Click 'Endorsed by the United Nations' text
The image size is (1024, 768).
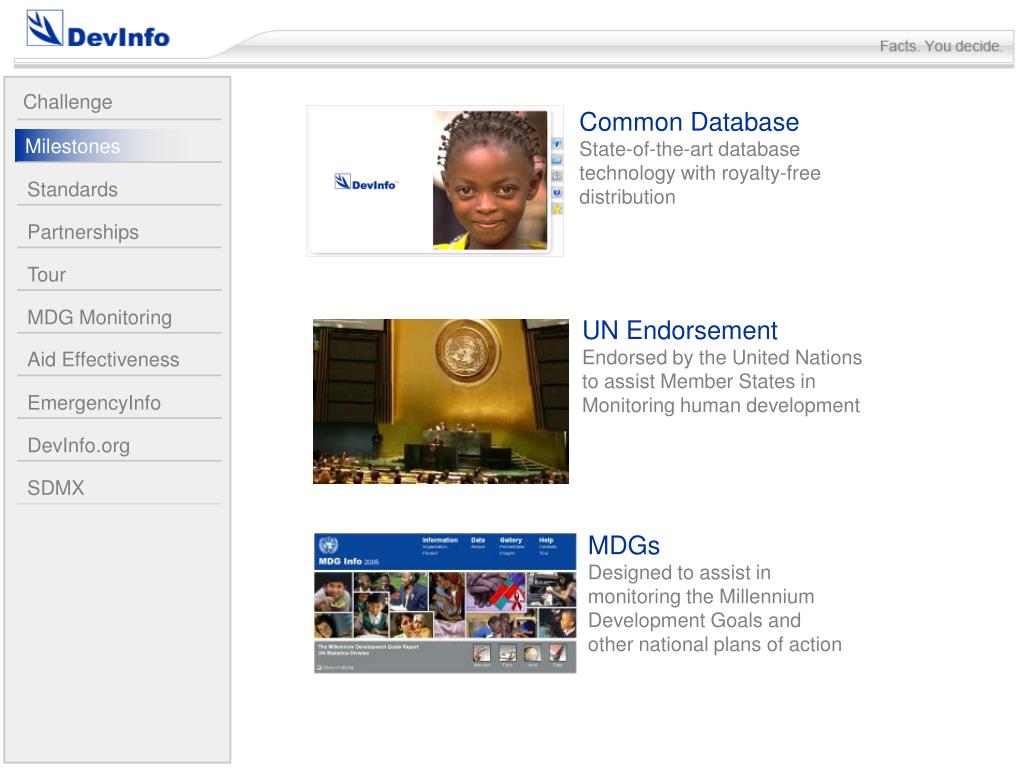722,357
